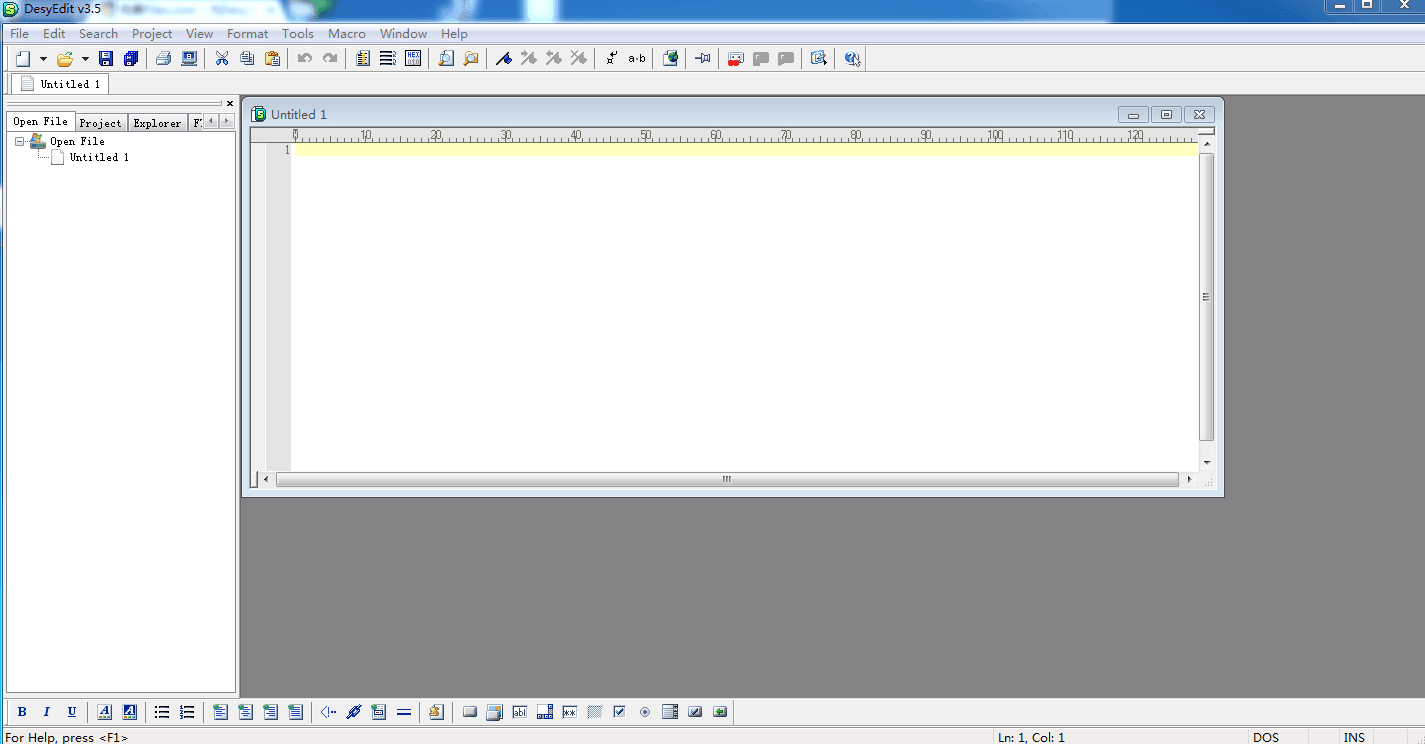Open the Help menu

454,33
